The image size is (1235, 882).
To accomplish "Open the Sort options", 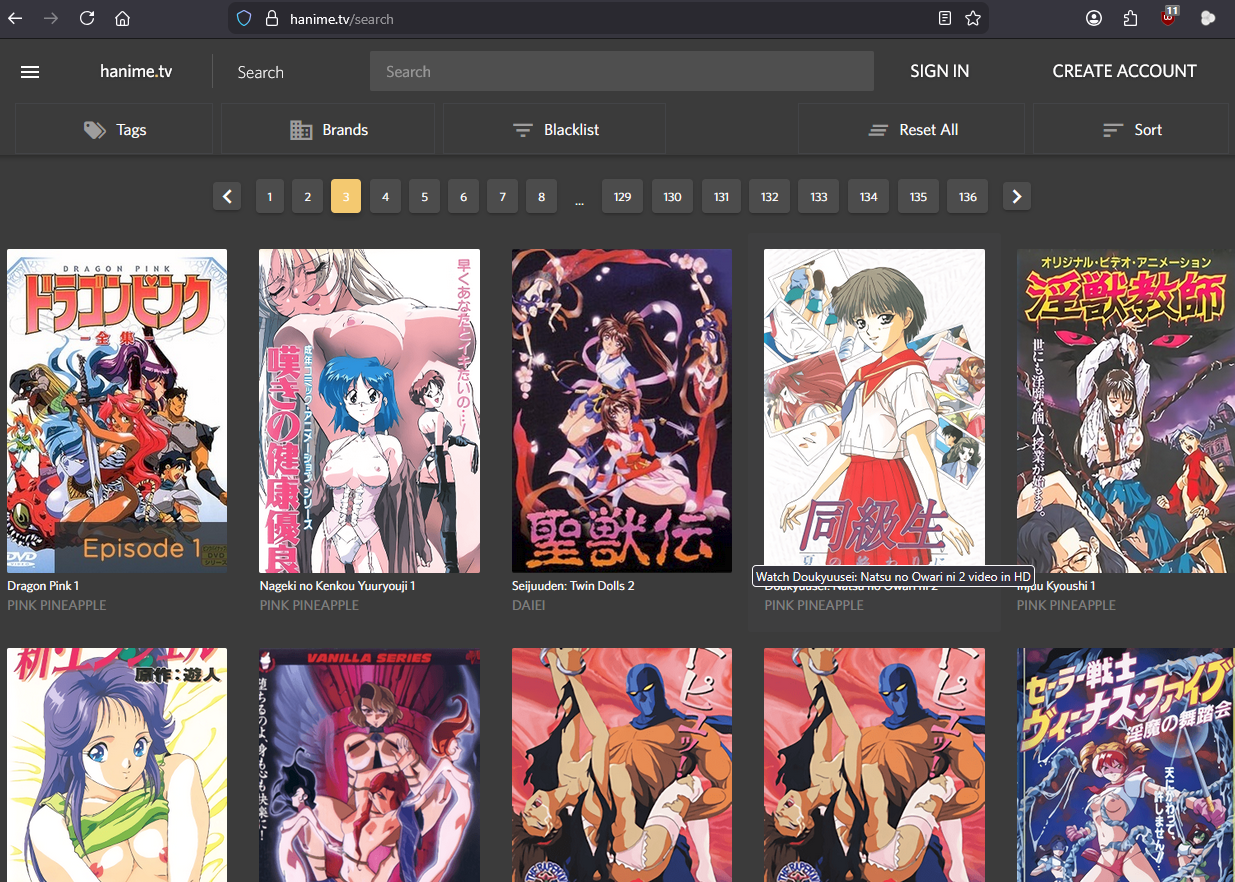I will (1131, 130).
